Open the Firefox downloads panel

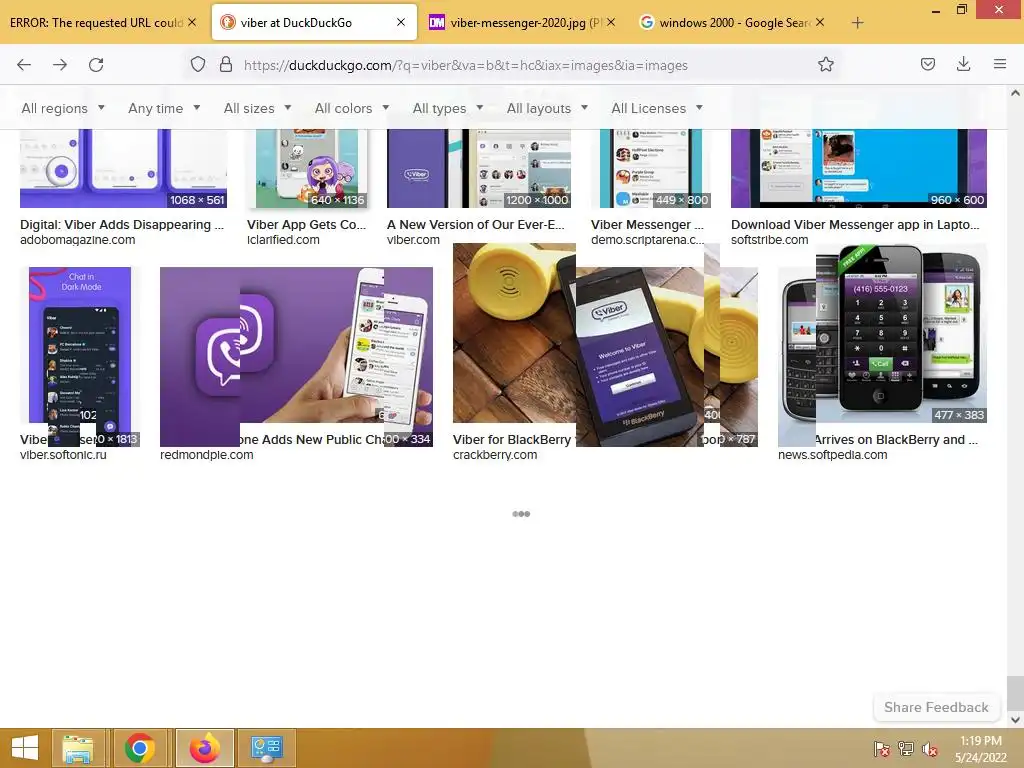[x=963, y=64]
